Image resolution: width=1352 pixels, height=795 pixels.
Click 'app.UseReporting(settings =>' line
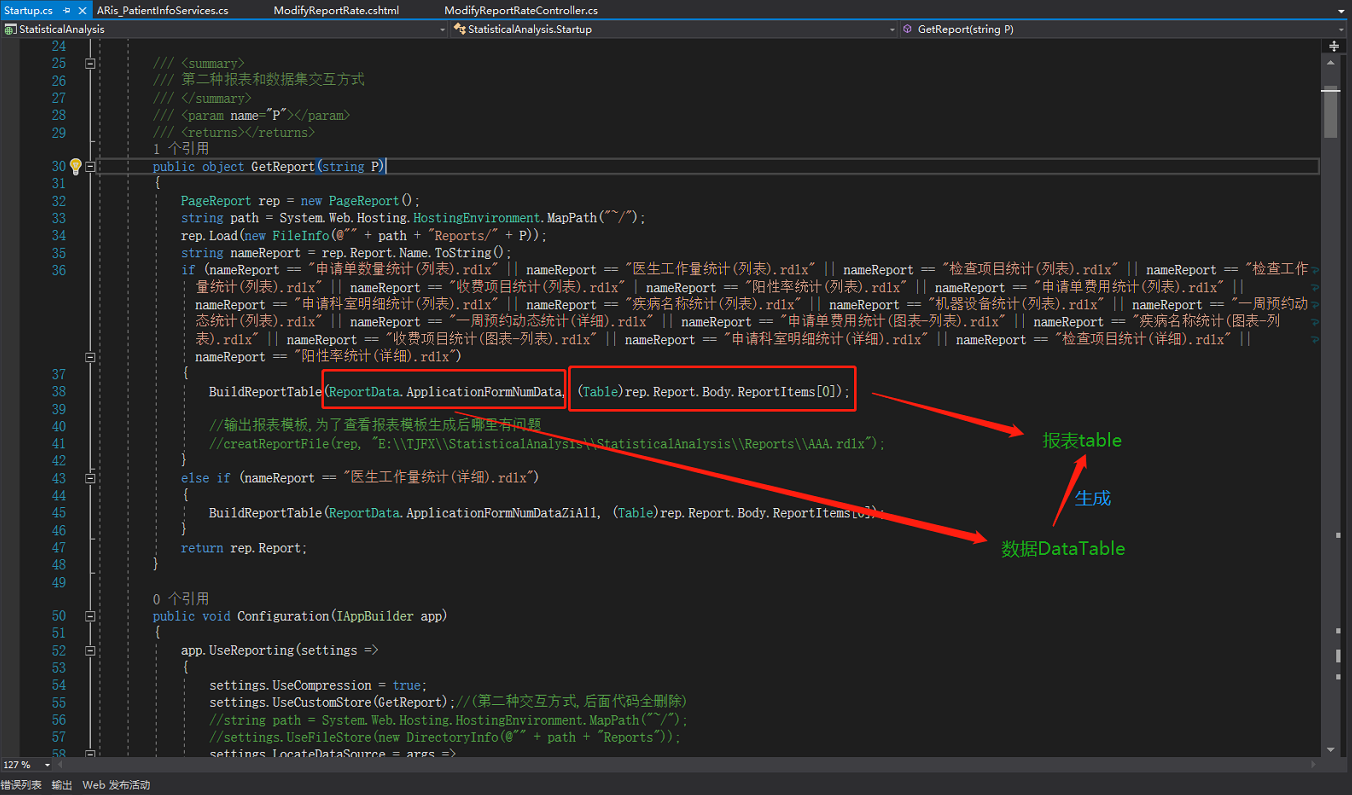pos(280,650)
